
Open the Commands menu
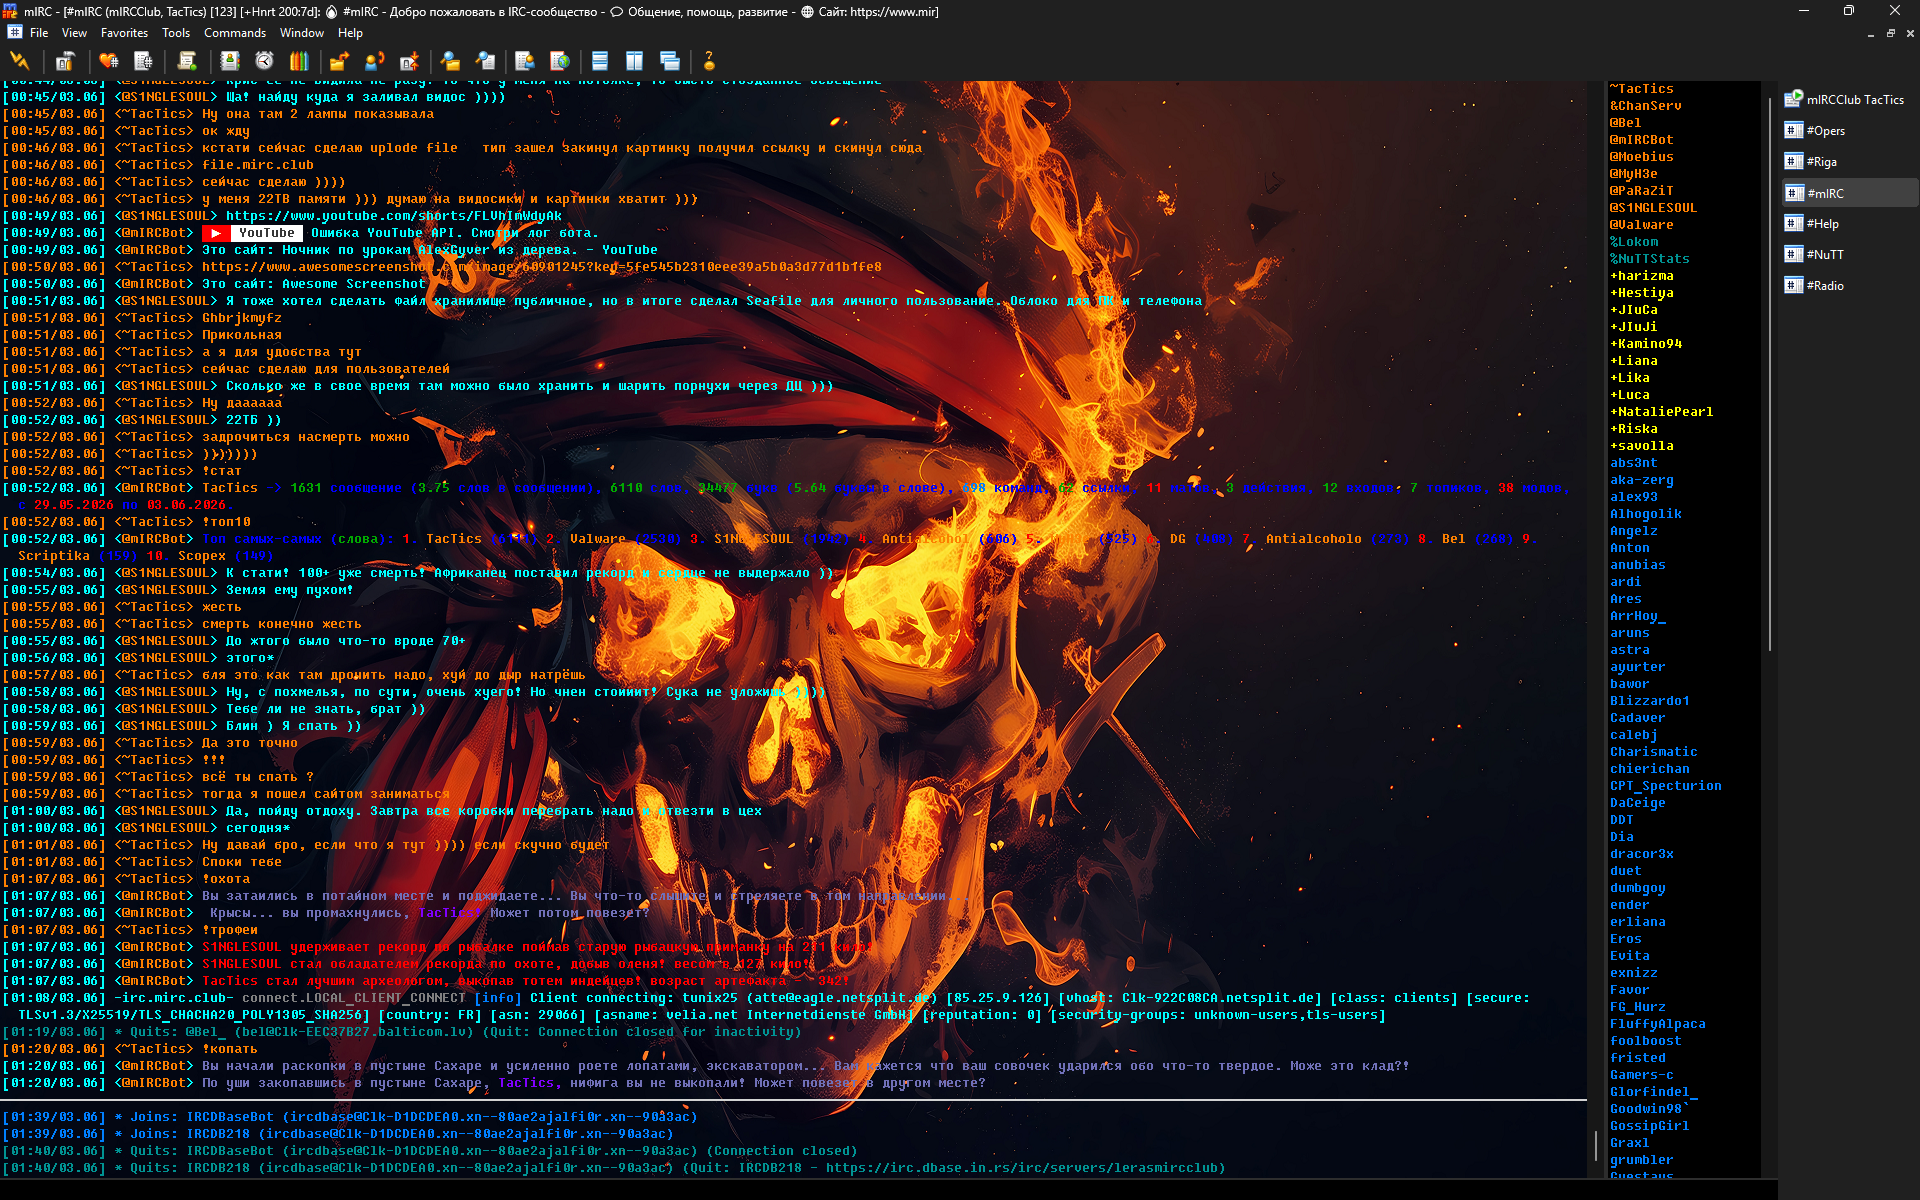point(235,33)
